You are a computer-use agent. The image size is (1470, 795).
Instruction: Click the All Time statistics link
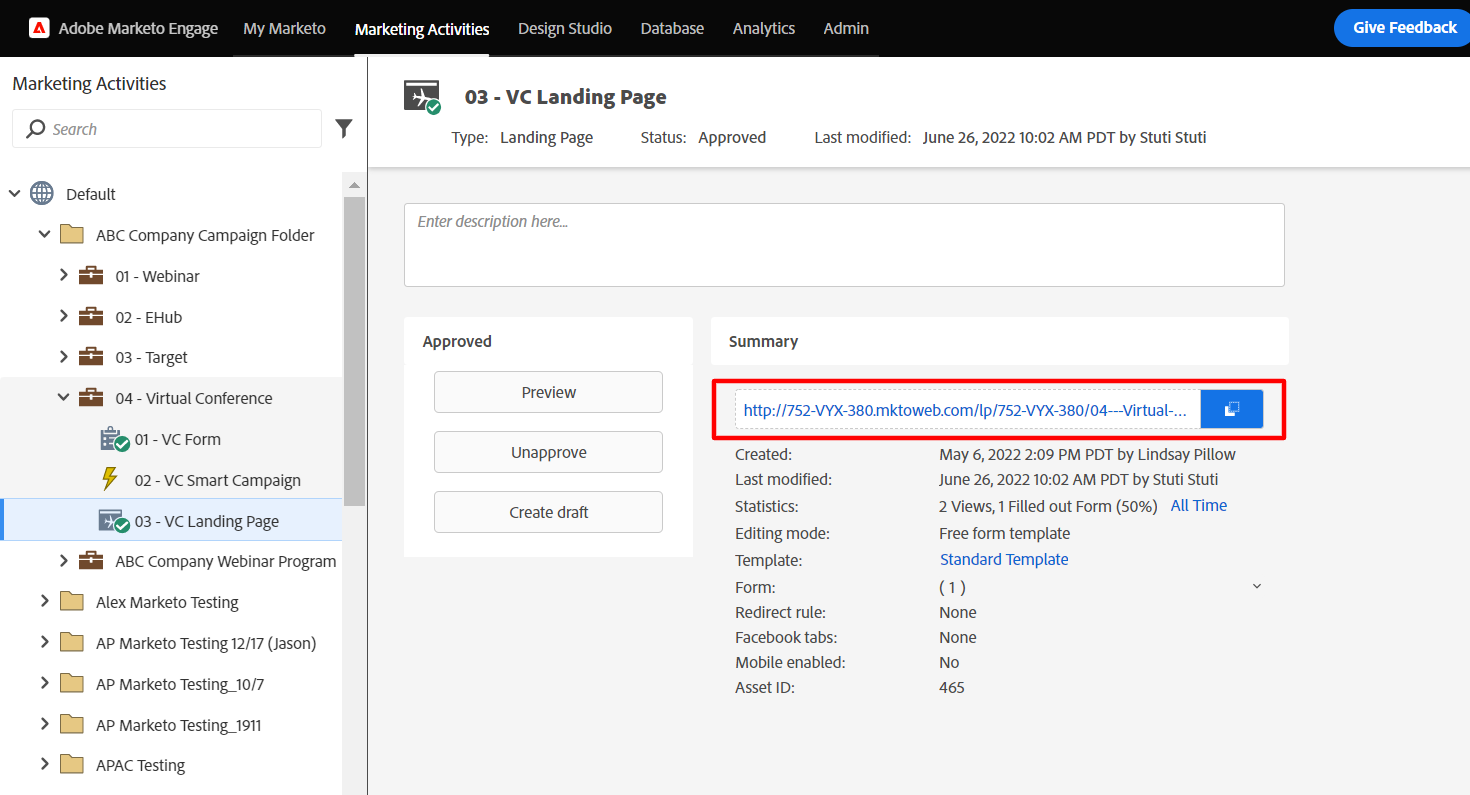point(1198,506)
